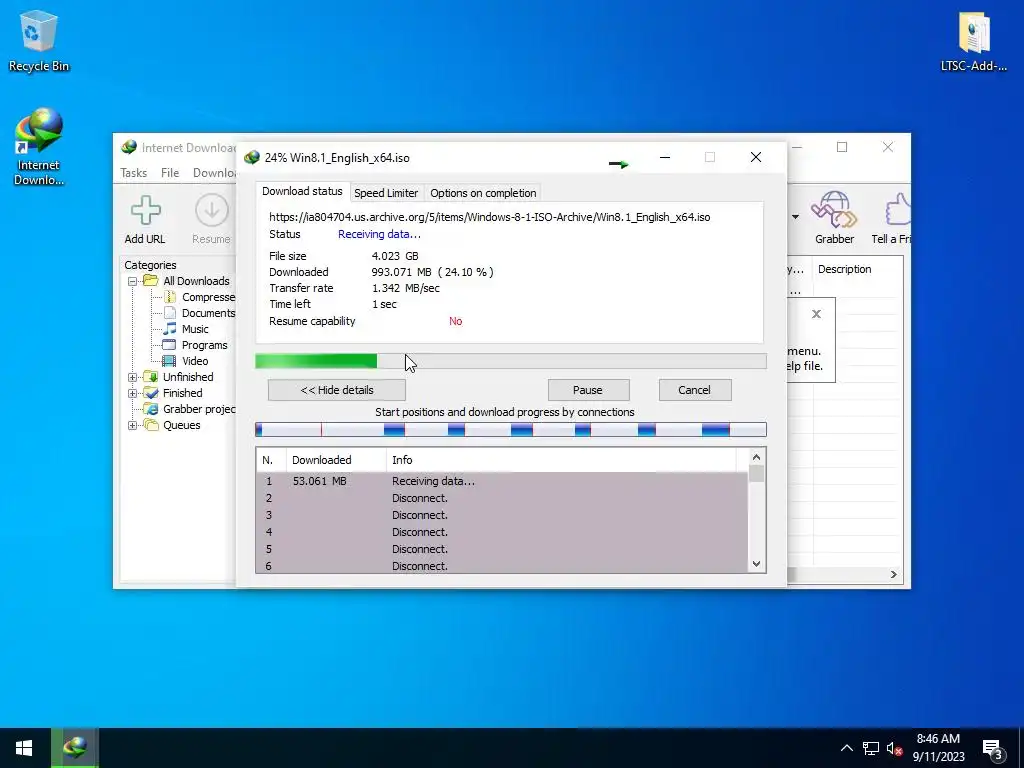The height and width of the screenshot is (768, 1024).
Task: Click the Tell a Friend thumbs-up icon
Action: pos(897,210)
